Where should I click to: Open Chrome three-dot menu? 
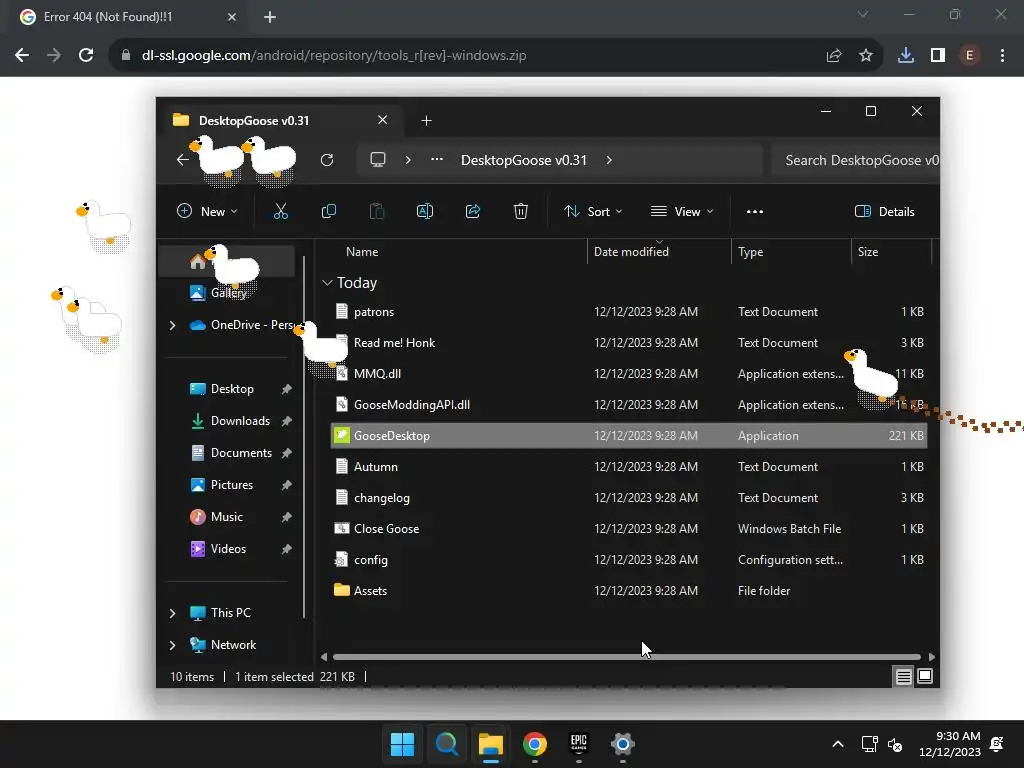click(1002, 56)
